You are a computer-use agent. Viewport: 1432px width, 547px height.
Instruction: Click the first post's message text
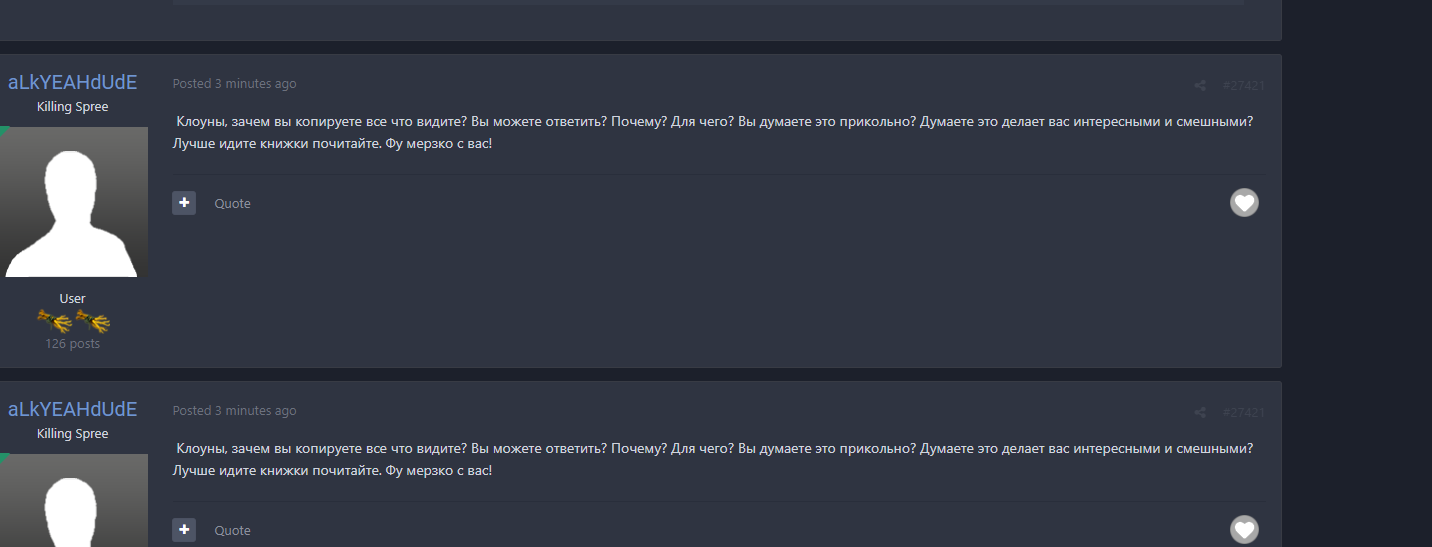click(700, 132)
